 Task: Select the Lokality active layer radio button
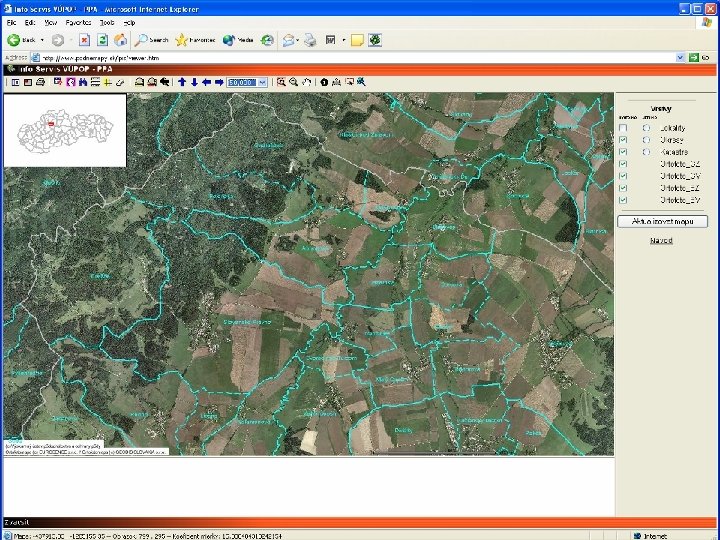click(x=646, y=128)
